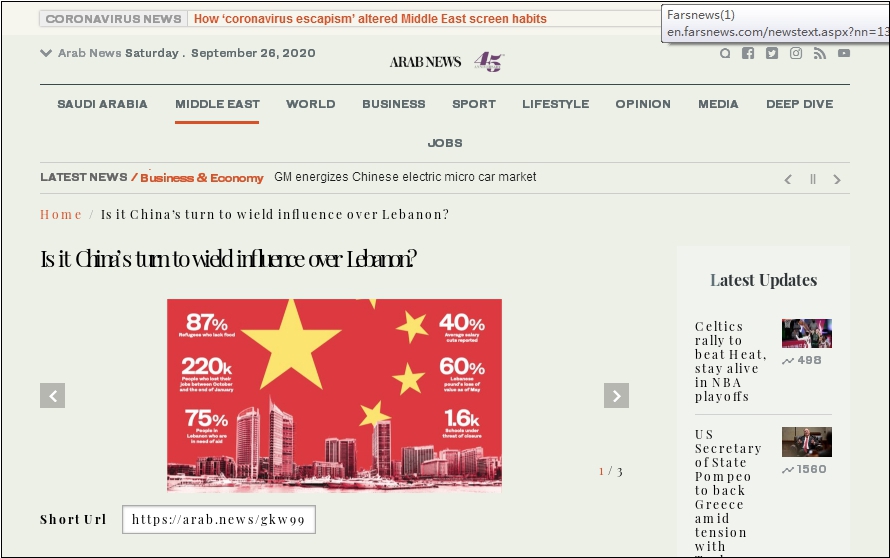Viewport: 890px width, 558px height.
Task: Open the China flag Lebanon infographic image
Action: pyautogui.click(x=334, y=396)
